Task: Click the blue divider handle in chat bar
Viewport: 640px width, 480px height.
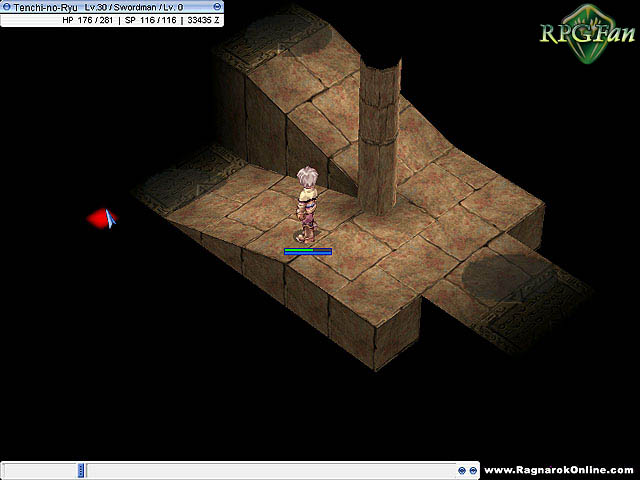Action: [81, 470]
